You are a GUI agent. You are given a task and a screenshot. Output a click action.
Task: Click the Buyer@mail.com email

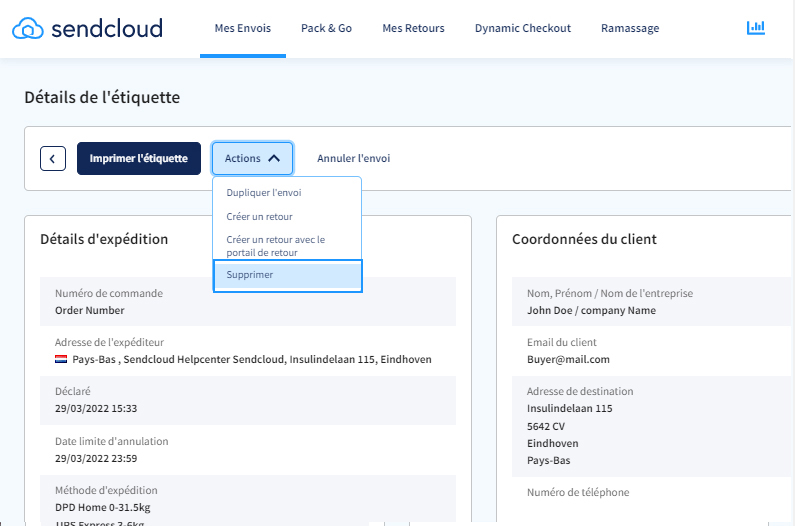(x=568, y=360)
